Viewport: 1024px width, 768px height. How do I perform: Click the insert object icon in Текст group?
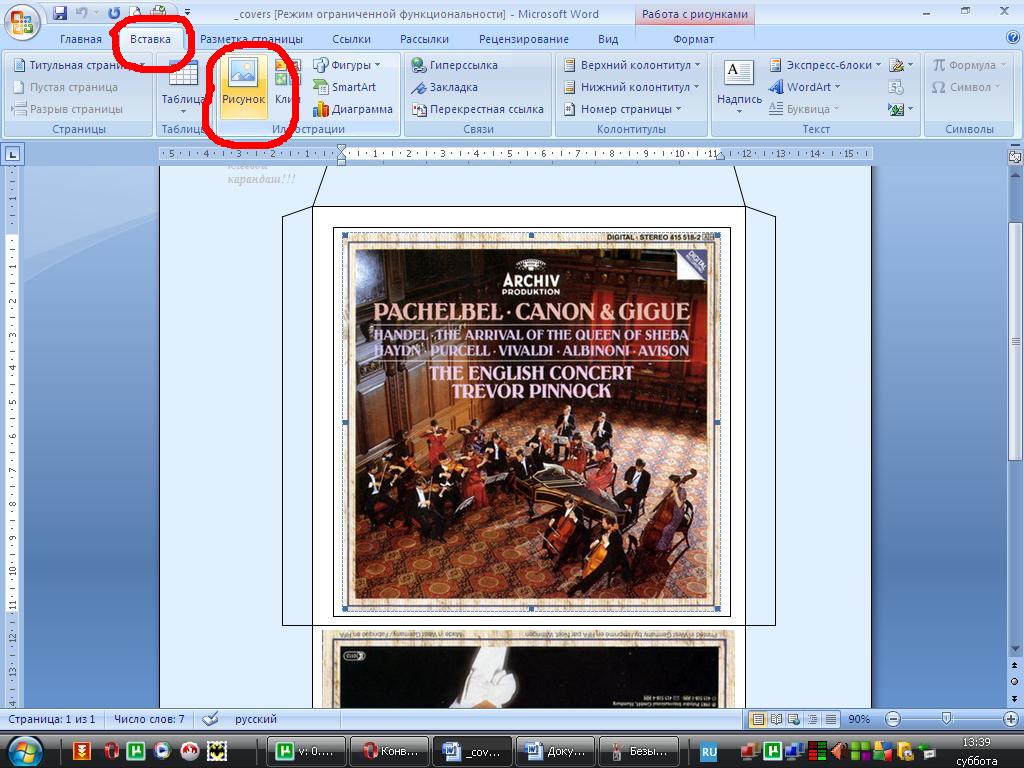tap(901, 109)
